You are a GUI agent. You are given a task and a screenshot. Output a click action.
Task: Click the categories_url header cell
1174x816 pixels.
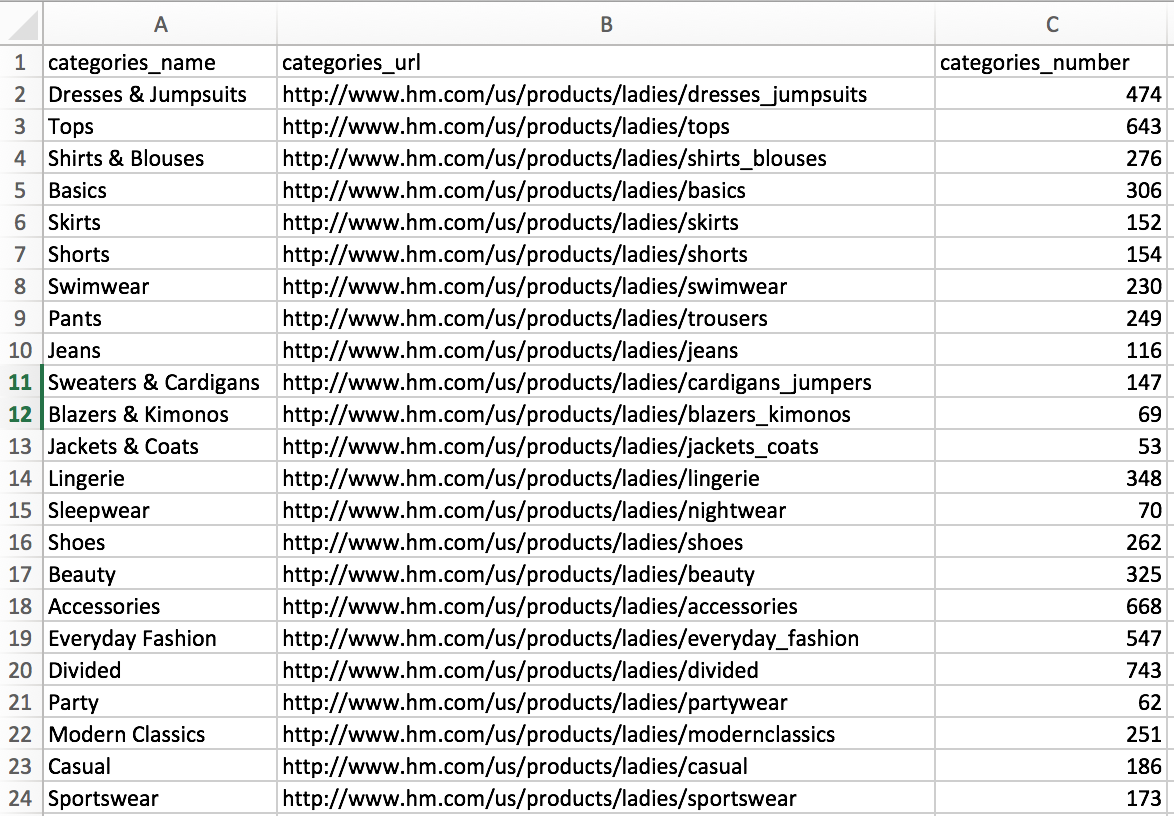606,62
